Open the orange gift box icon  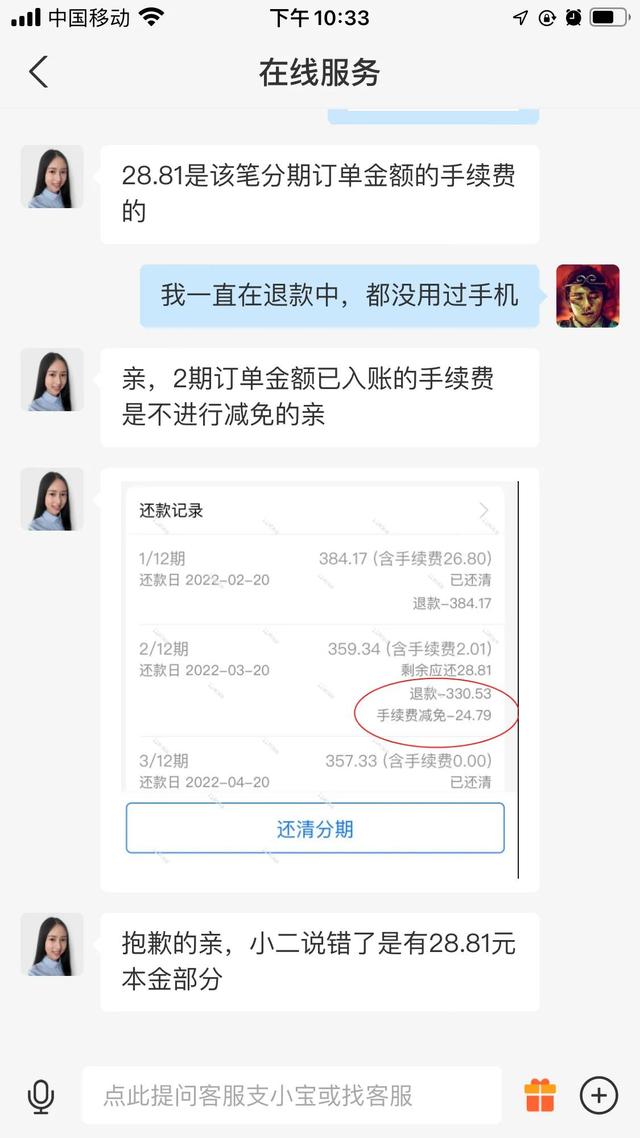click(x=540, y=1095)
